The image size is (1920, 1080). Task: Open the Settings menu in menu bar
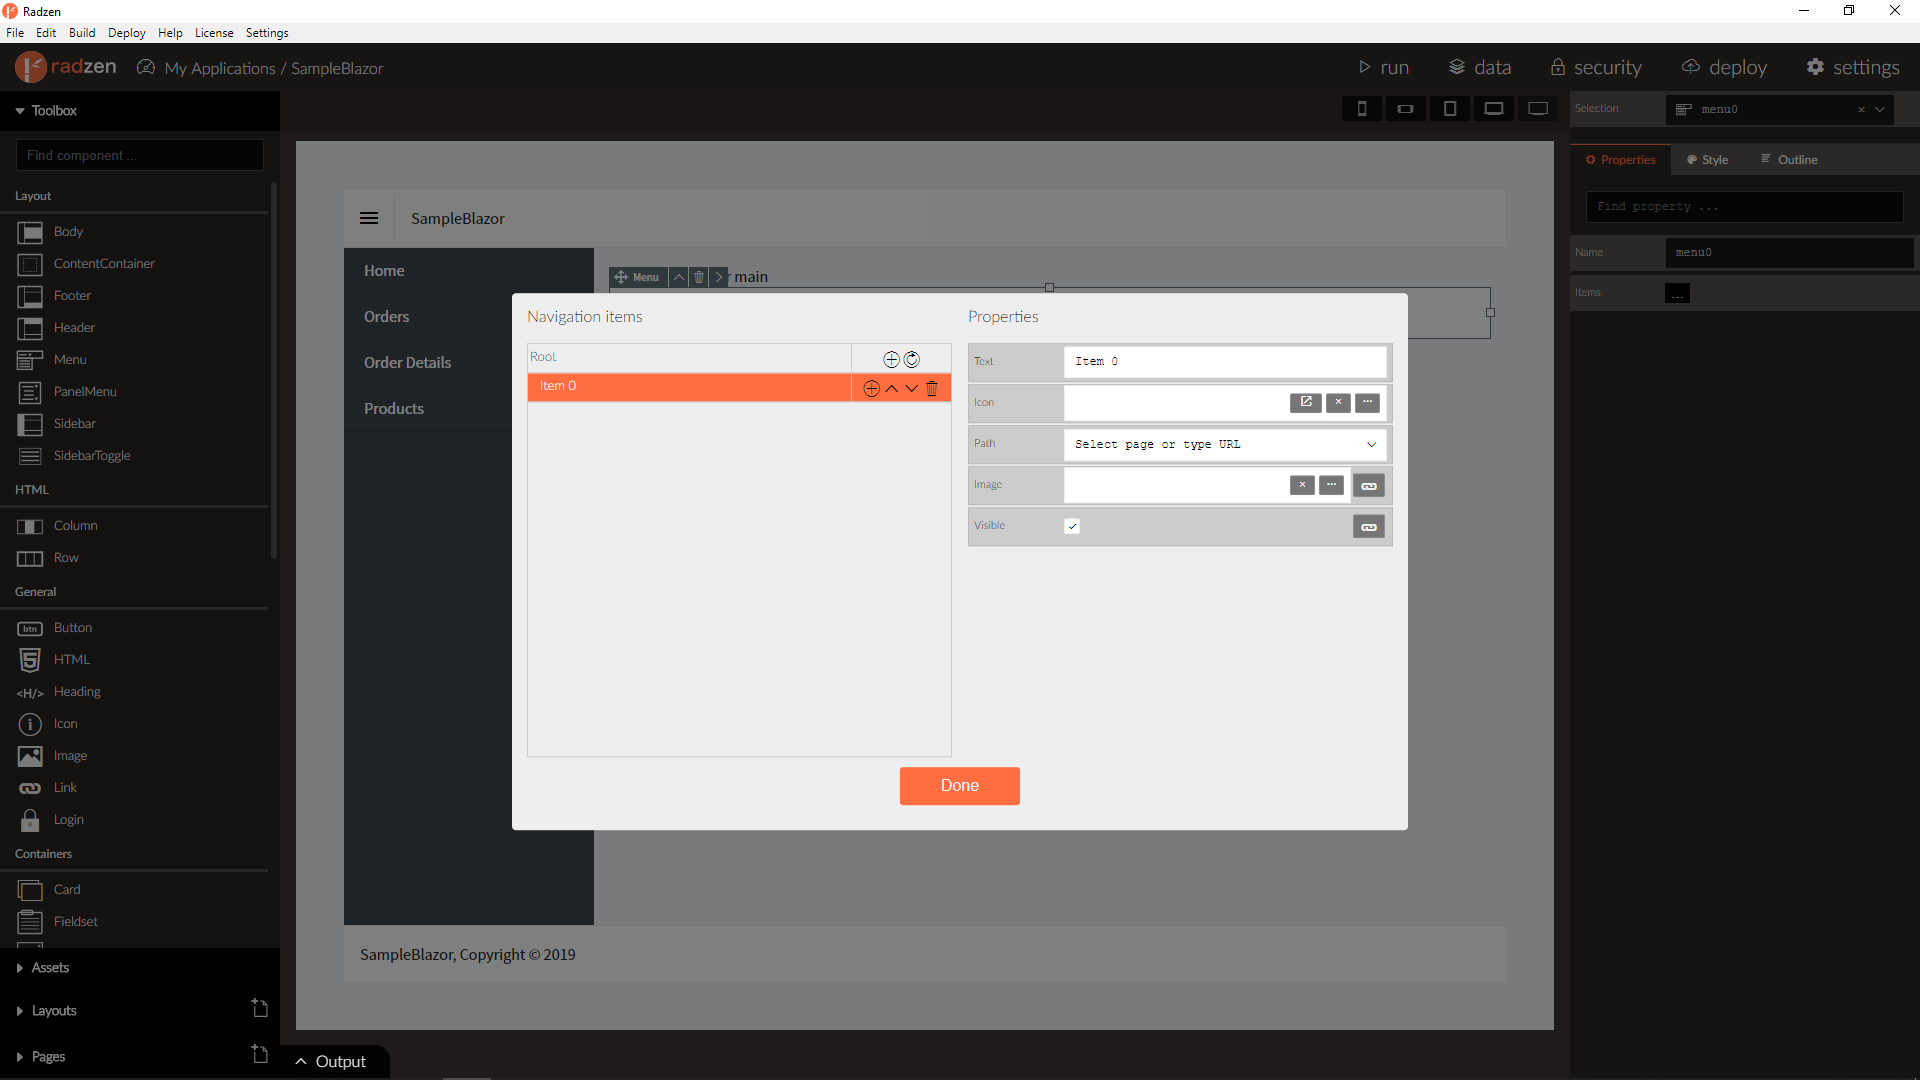[x=267, y=33]
